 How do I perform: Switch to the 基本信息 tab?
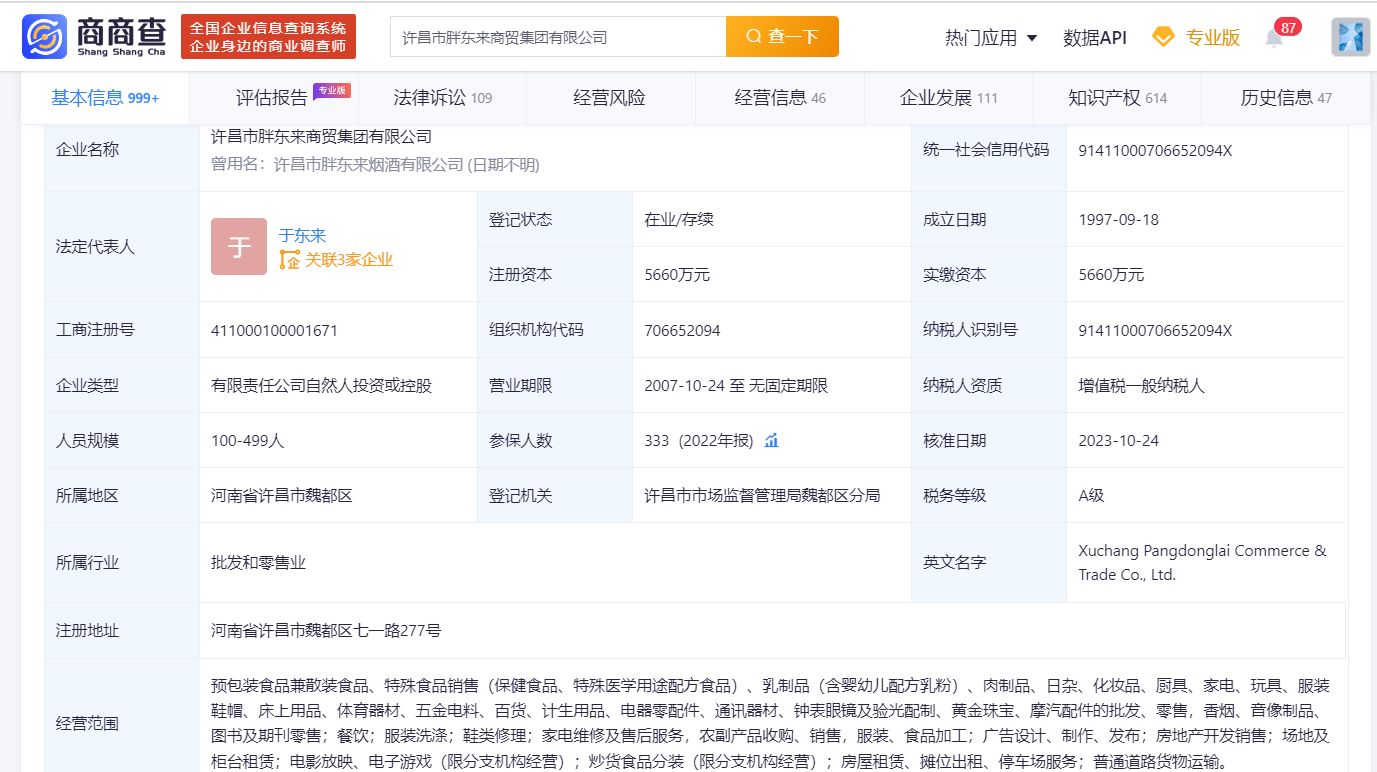[x=105, y=97]
